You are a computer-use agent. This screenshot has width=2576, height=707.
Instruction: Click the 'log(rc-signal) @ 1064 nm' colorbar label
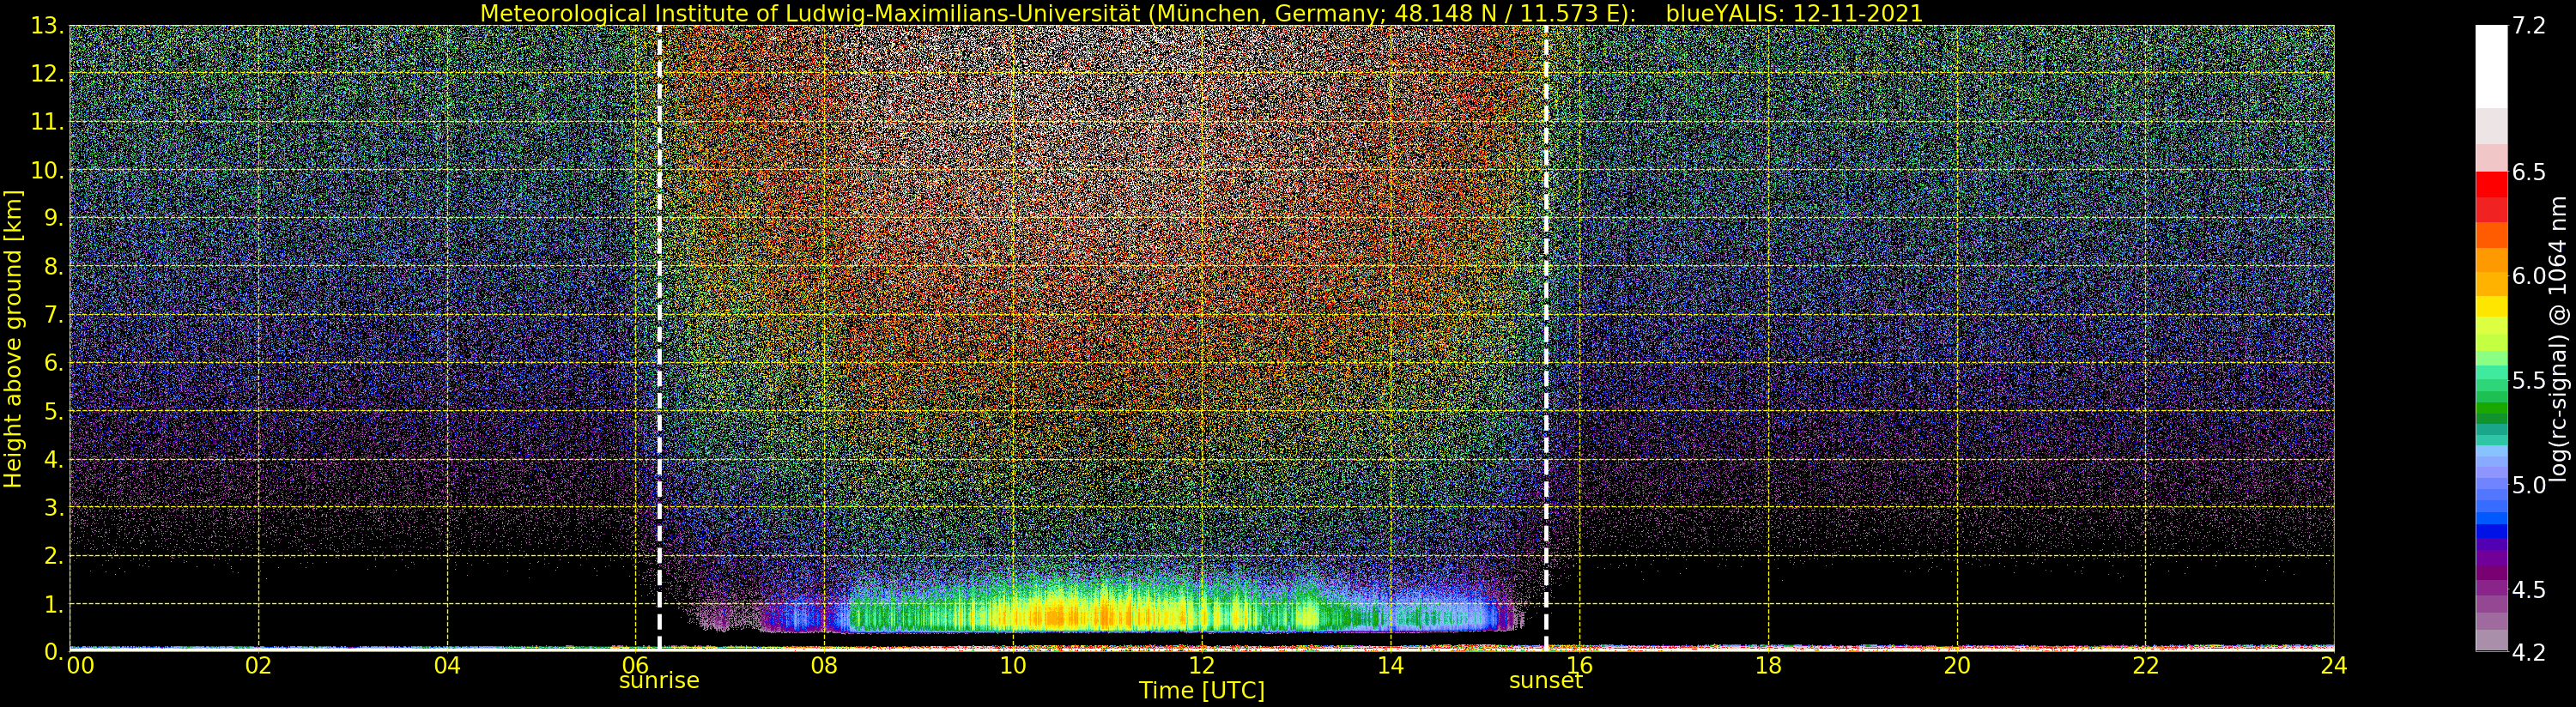click(2558, 339)
